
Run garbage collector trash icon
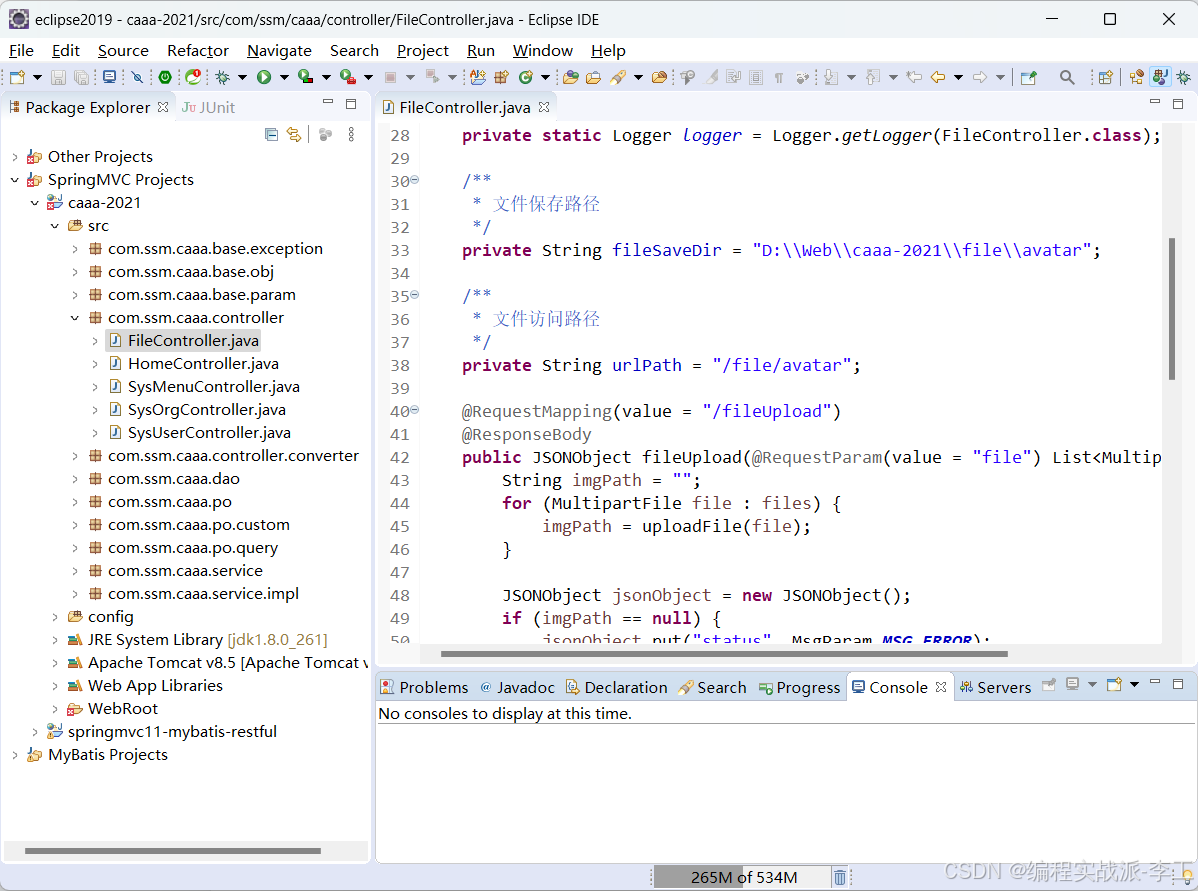840,877
